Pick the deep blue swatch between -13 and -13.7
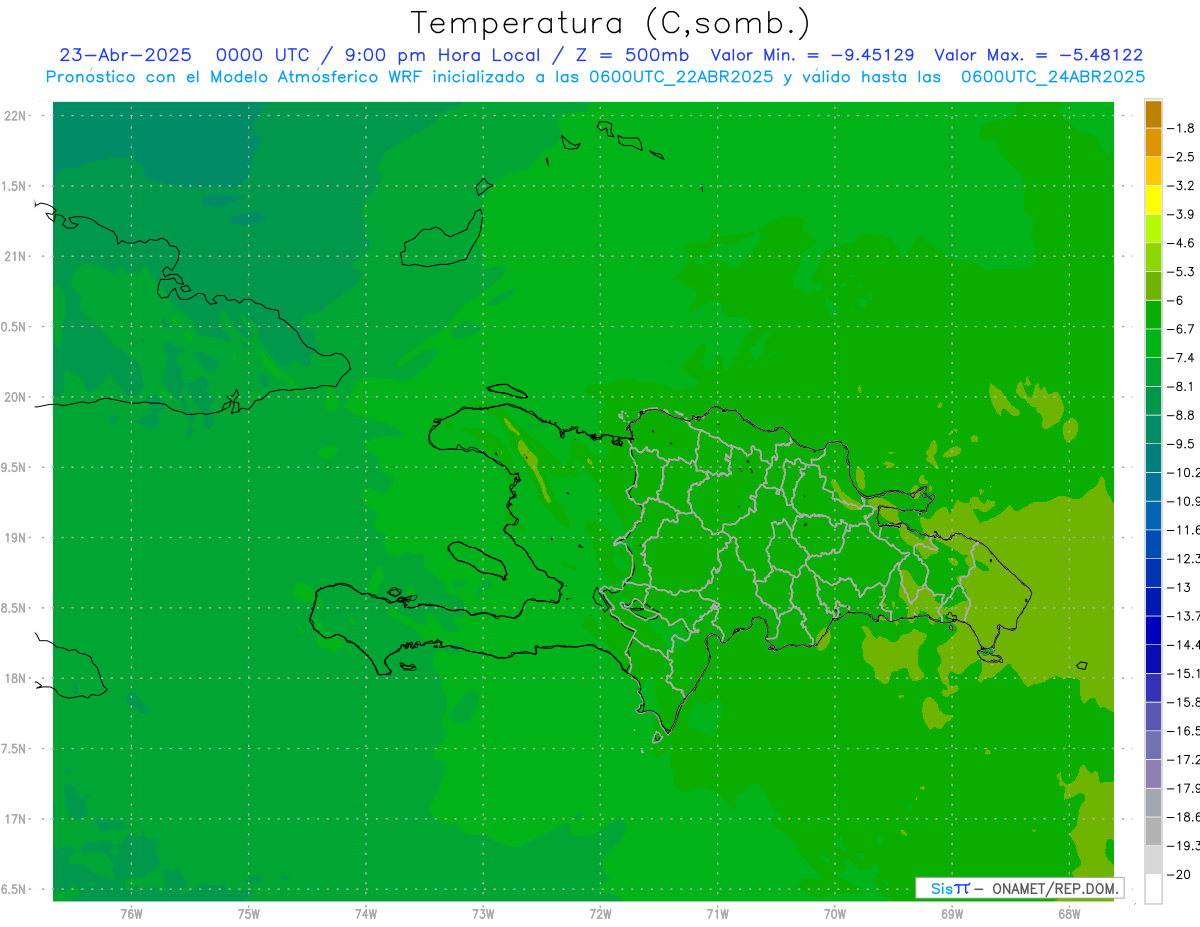 1153,601
